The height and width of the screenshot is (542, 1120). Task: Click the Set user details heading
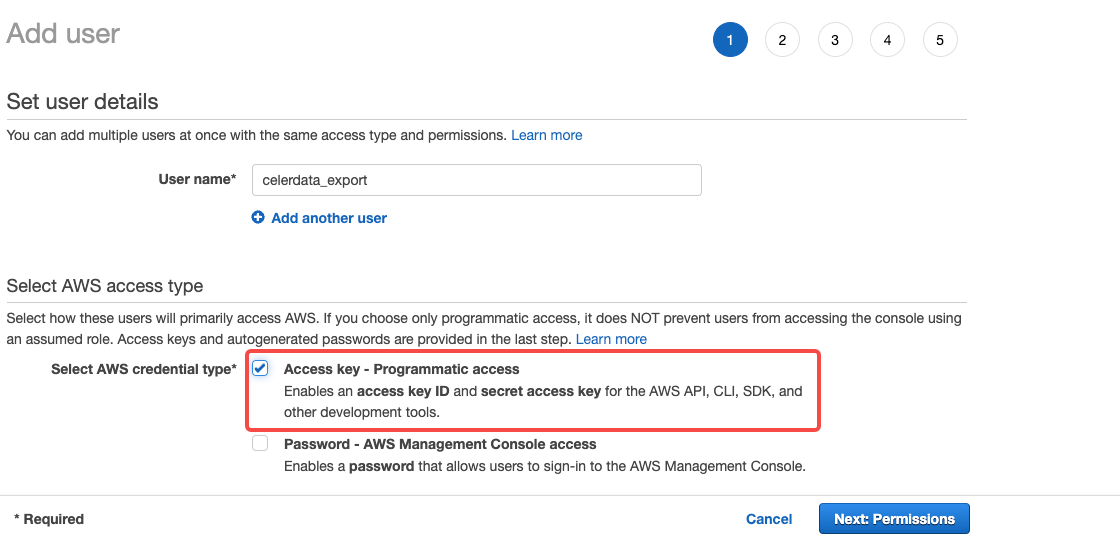(x=82, y=101)
